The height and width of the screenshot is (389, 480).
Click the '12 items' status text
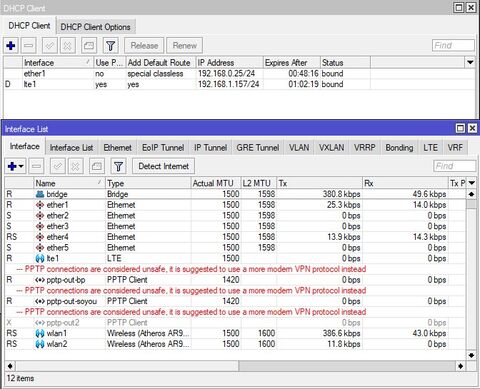[20, 378]
